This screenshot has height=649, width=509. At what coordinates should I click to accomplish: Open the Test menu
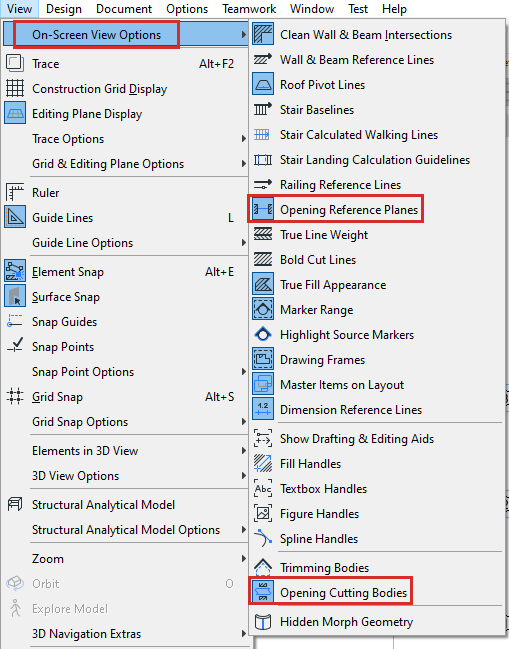[358, 9]
